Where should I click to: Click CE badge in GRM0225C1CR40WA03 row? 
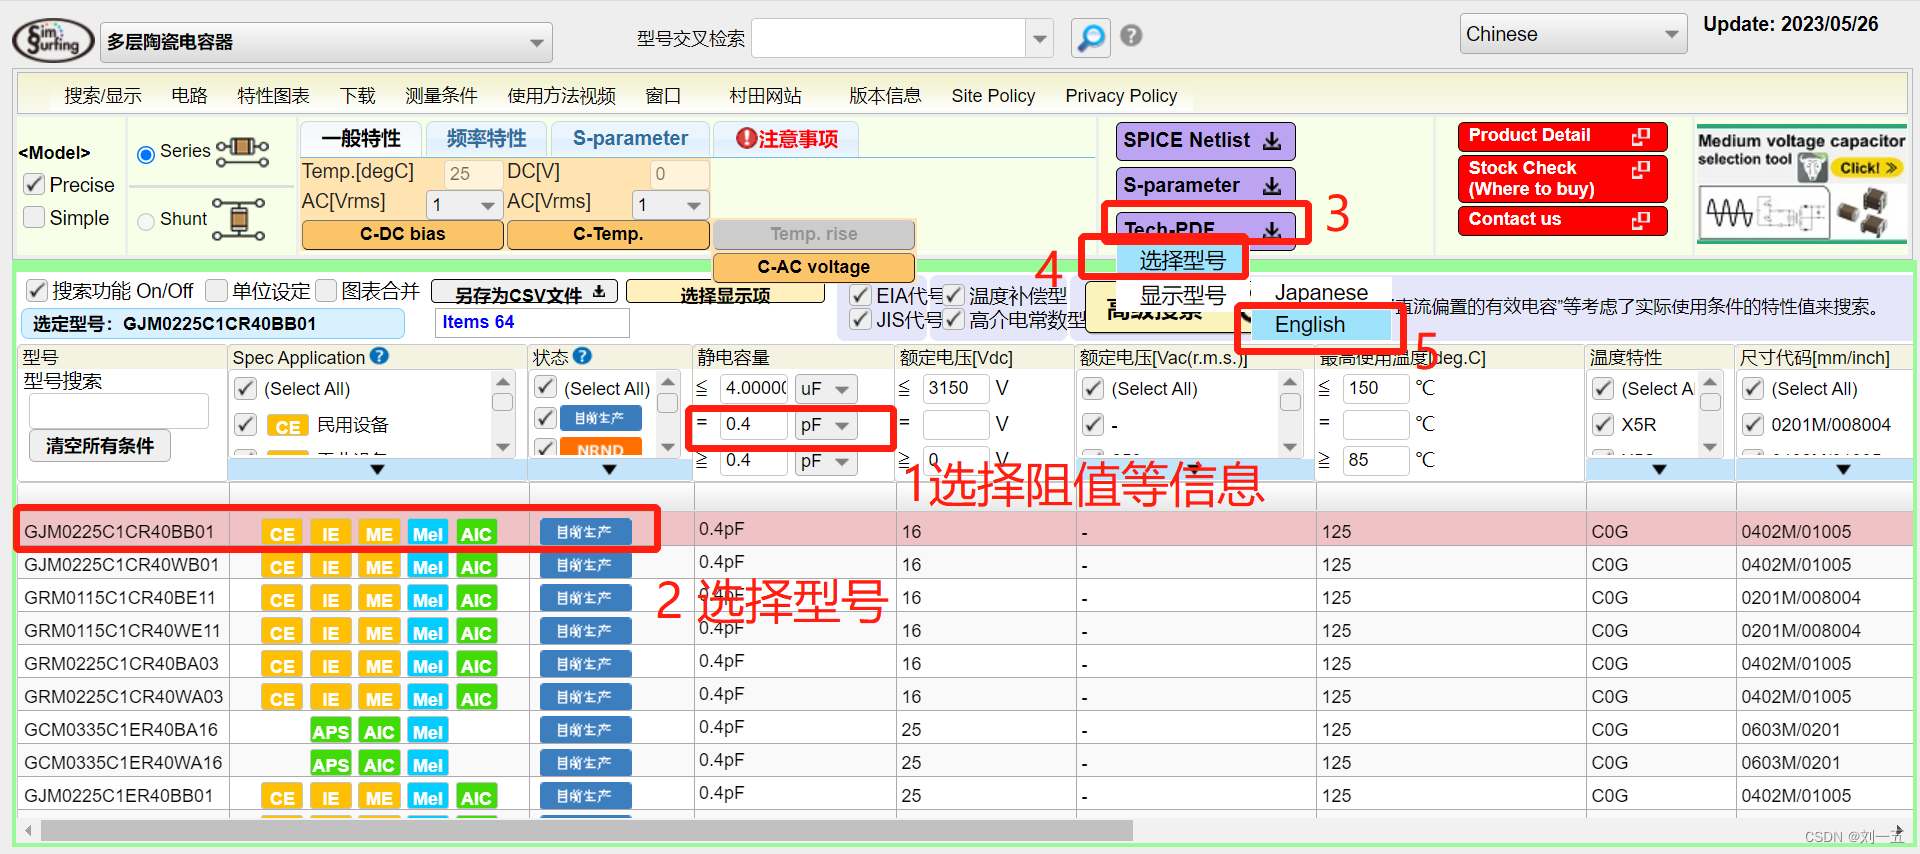pos(282,699)
